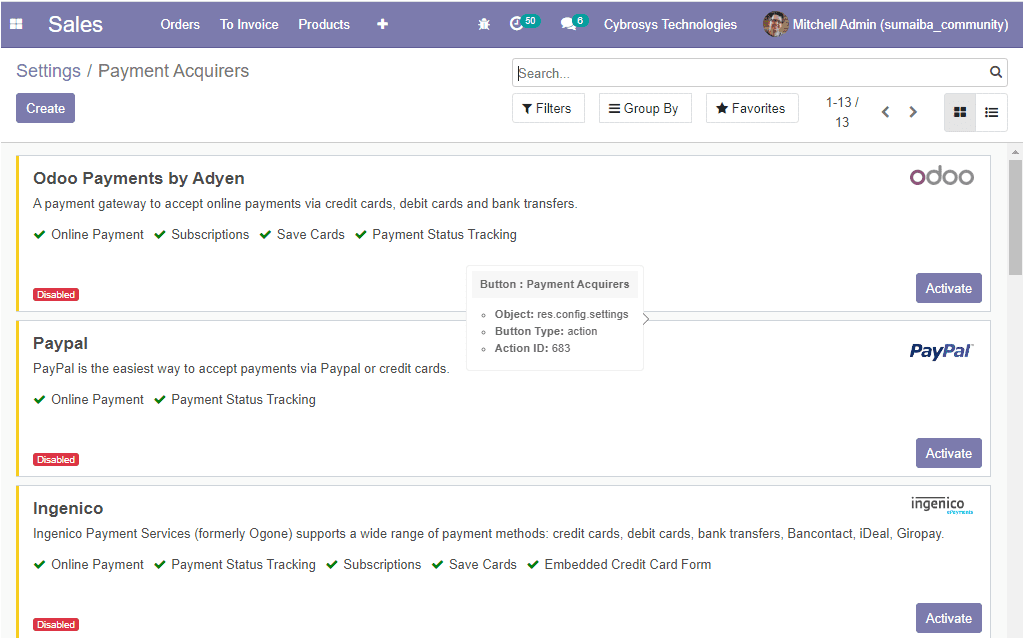Click the search magnifier icon
This screenshot has height=639, width=1024.
click(995, 72)
